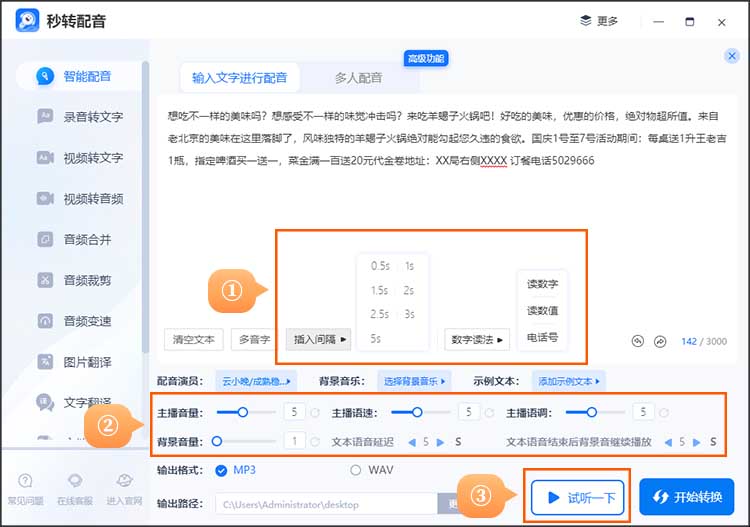This screenshot has width=750, height=527.
Task: Select WAV output format
Action: point(356,470)
